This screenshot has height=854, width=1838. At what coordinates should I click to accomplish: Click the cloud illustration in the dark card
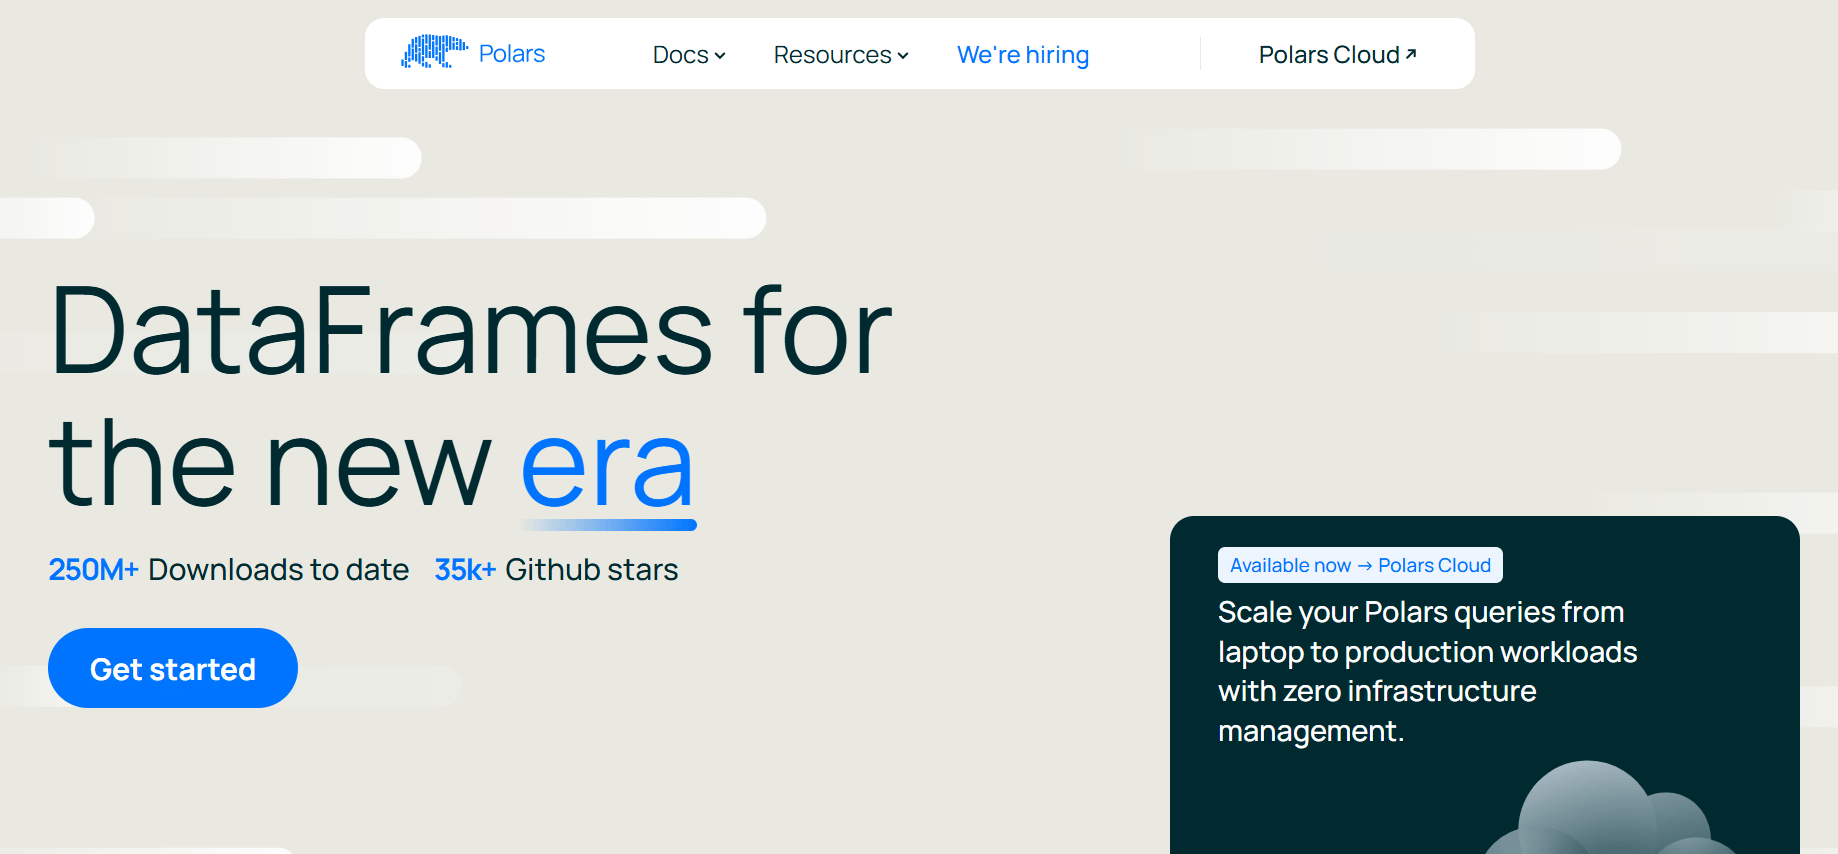tap(1610, 812)
